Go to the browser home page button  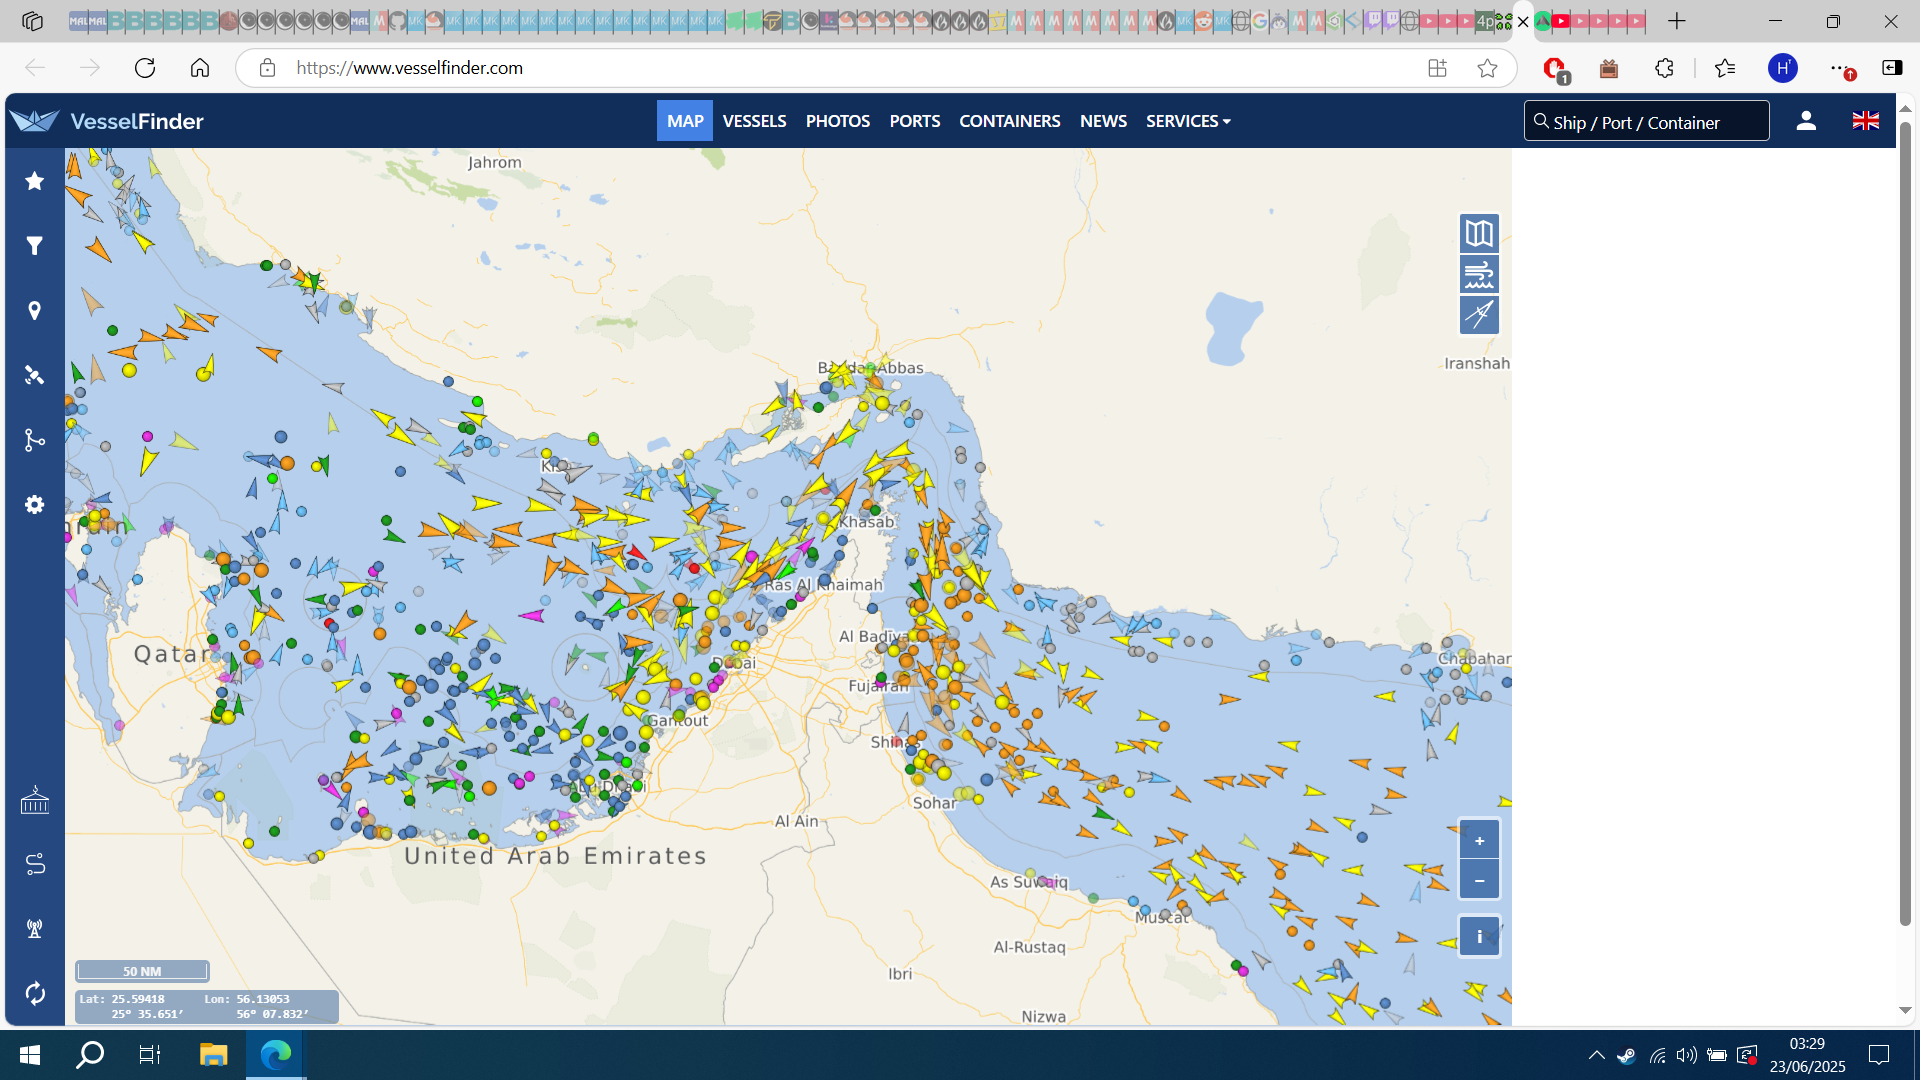pos(200,68)
